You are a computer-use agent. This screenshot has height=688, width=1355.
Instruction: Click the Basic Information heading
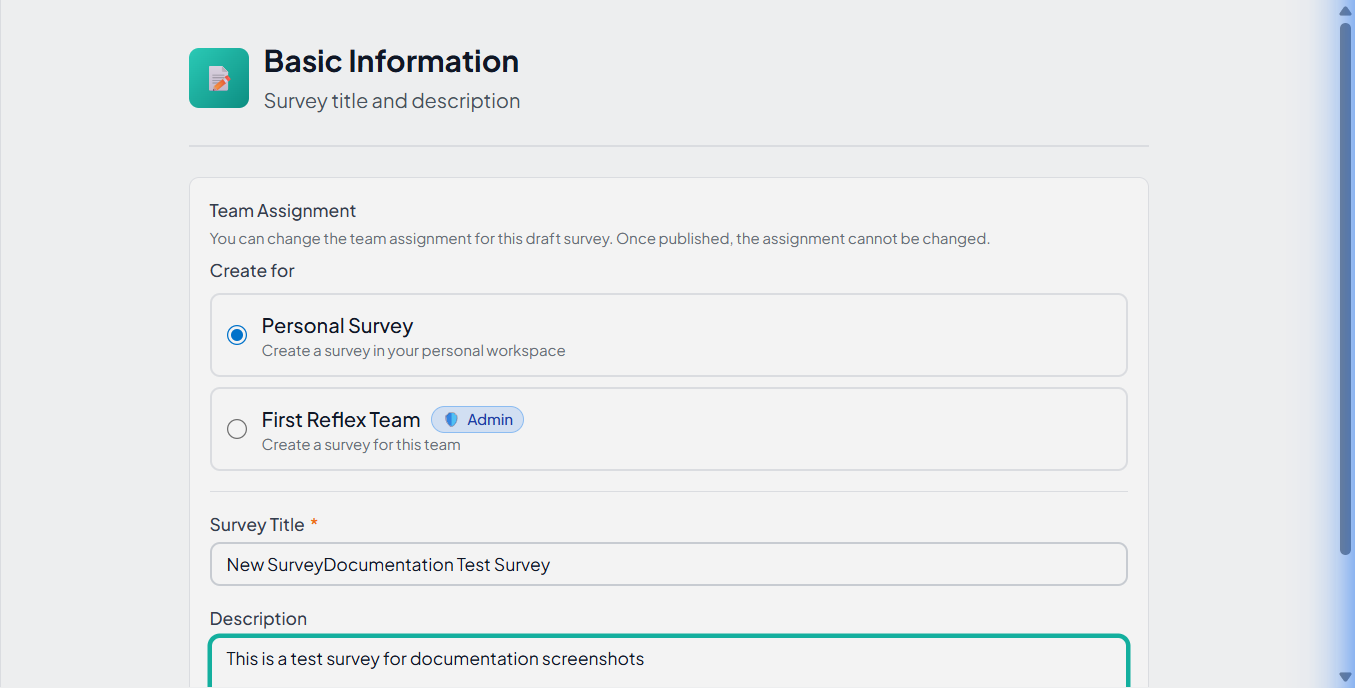[391, 61]
